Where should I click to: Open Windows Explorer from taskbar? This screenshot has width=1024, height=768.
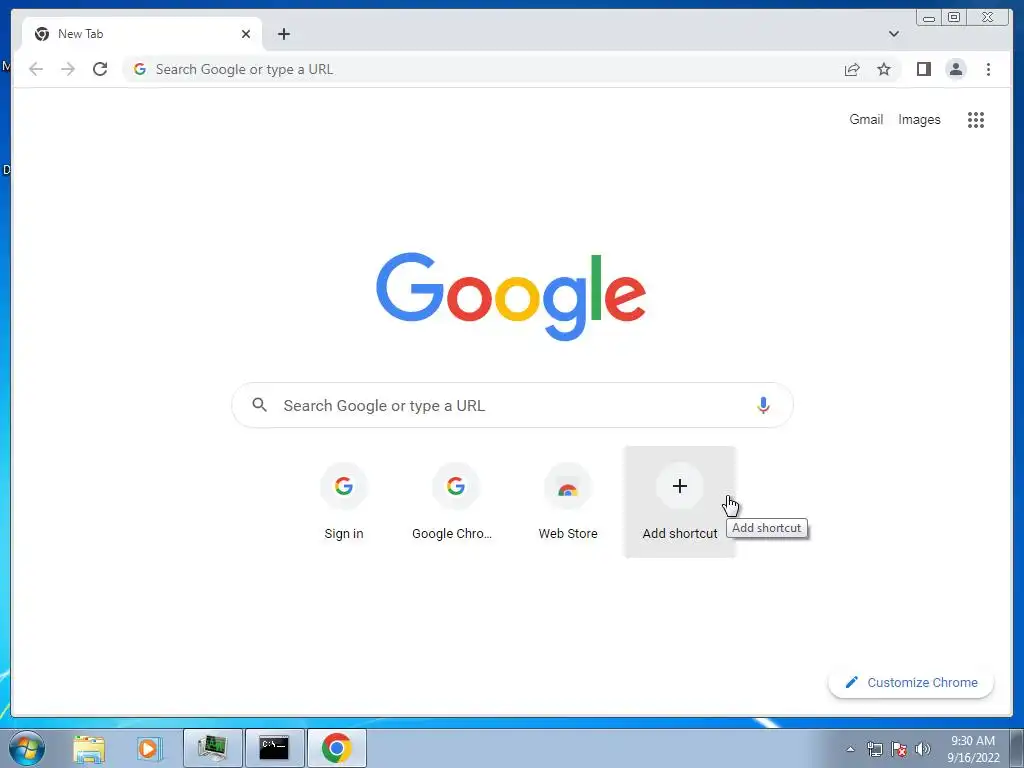pos(89,749)
